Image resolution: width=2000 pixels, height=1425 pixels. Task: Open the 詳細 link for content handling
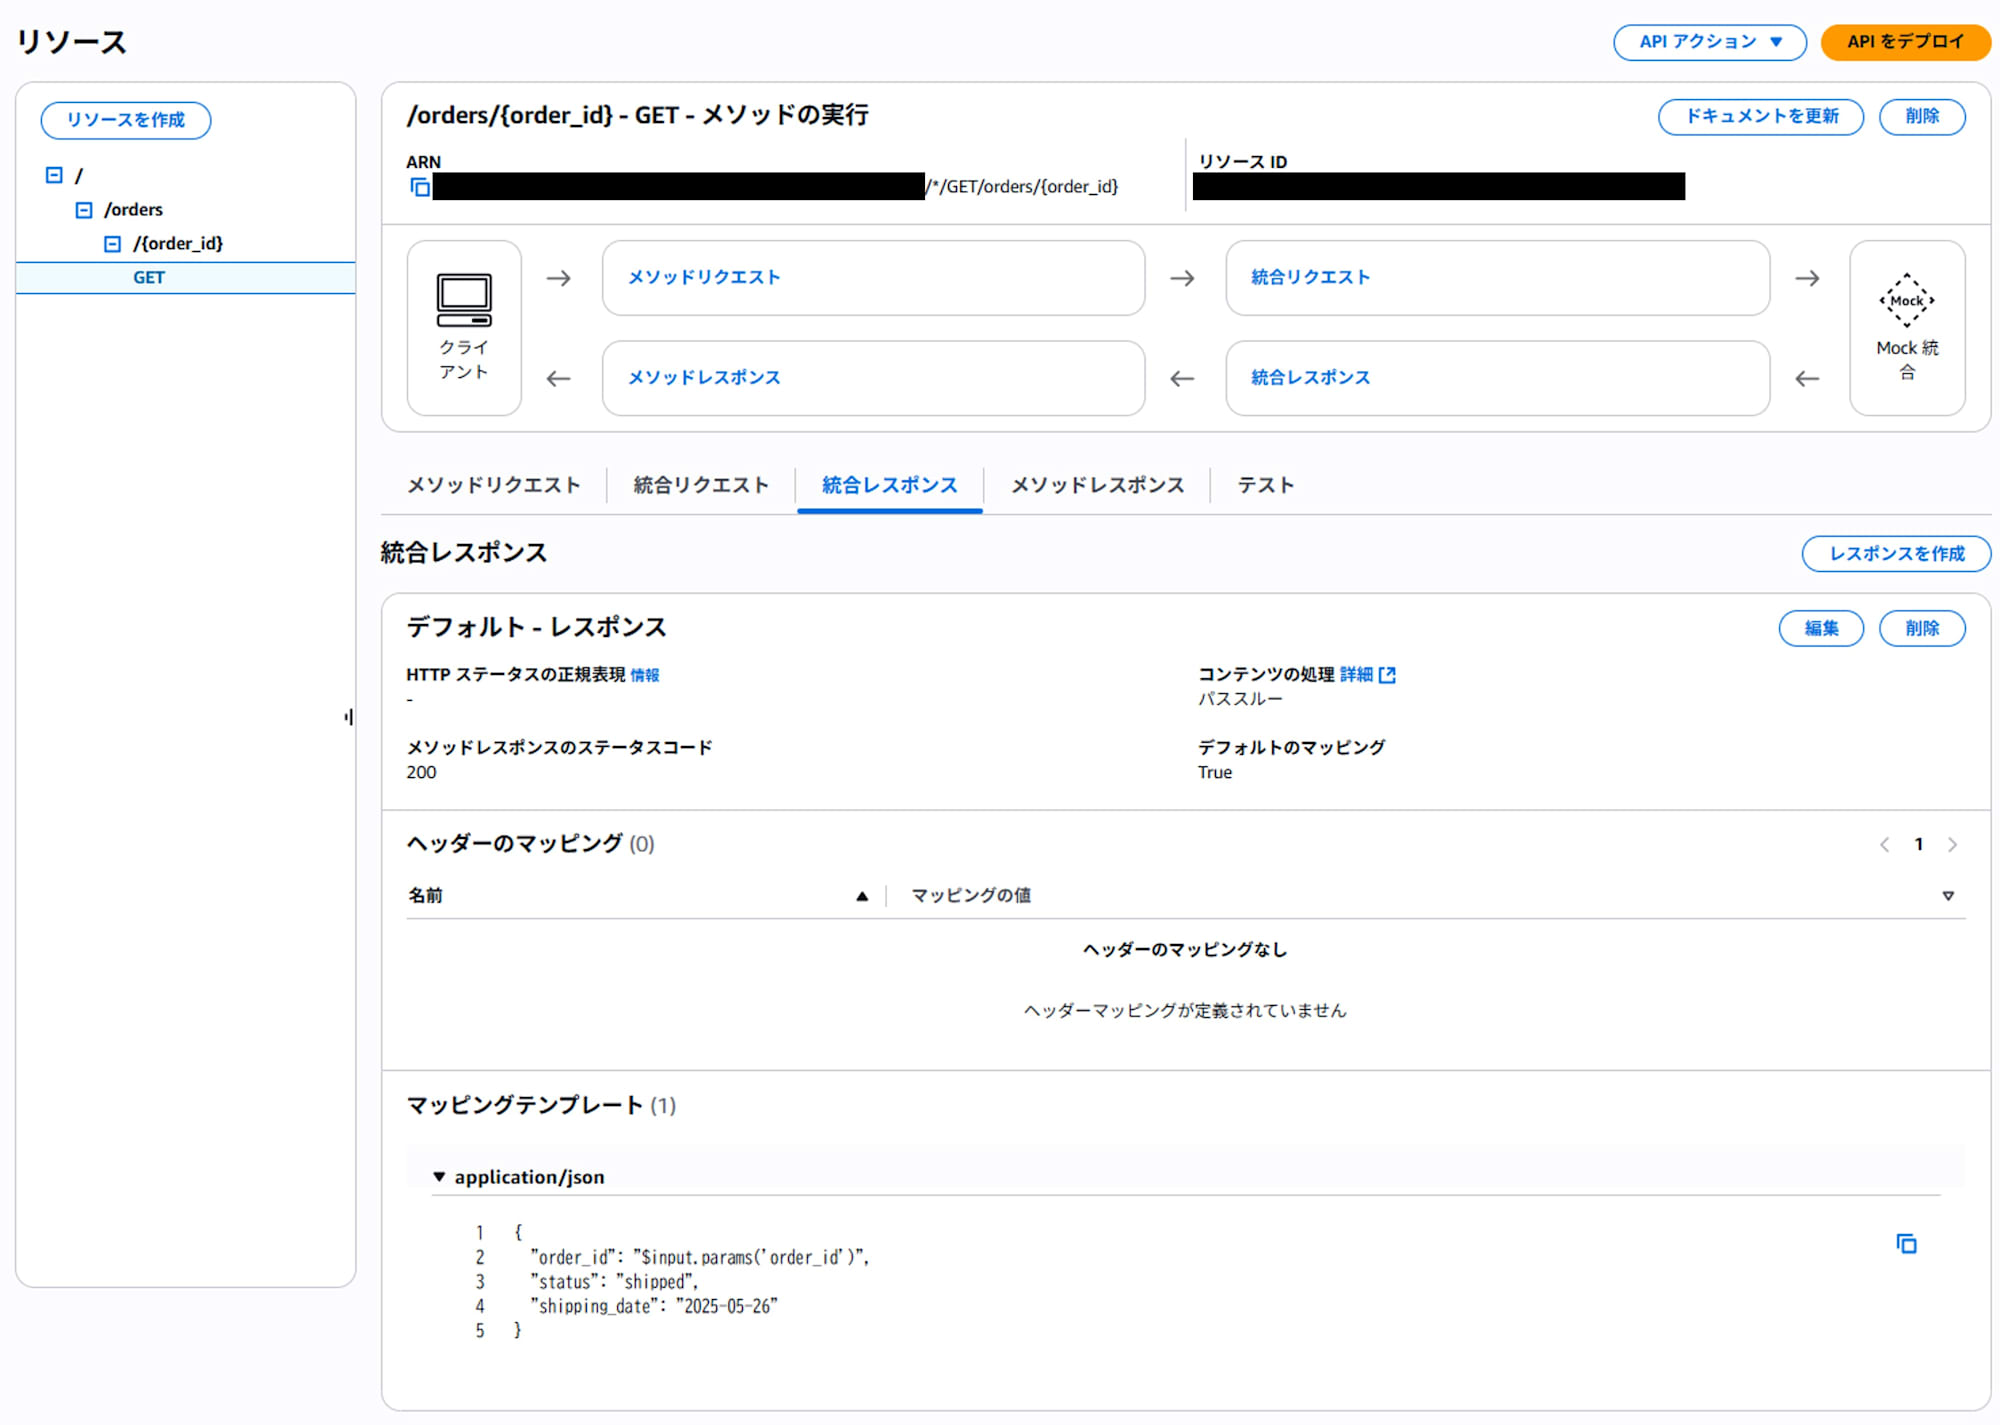click(x=1356, y=675)
